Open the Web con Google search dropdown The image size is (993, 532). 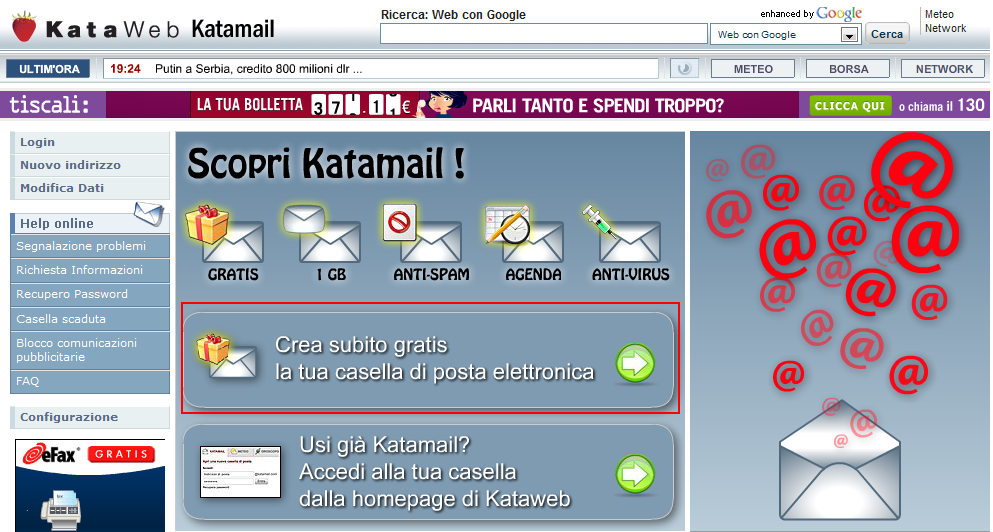point(849,35)
